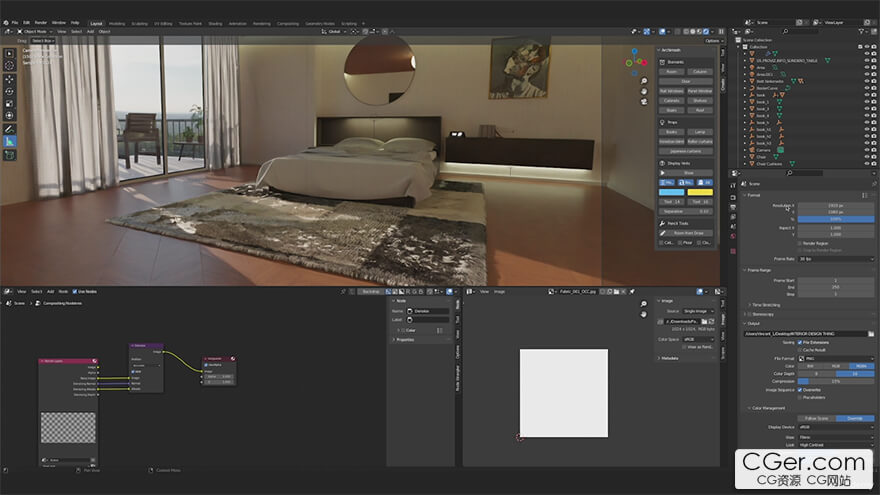
Task: Open the Render properties tab icon
Action: coord(733,198)
